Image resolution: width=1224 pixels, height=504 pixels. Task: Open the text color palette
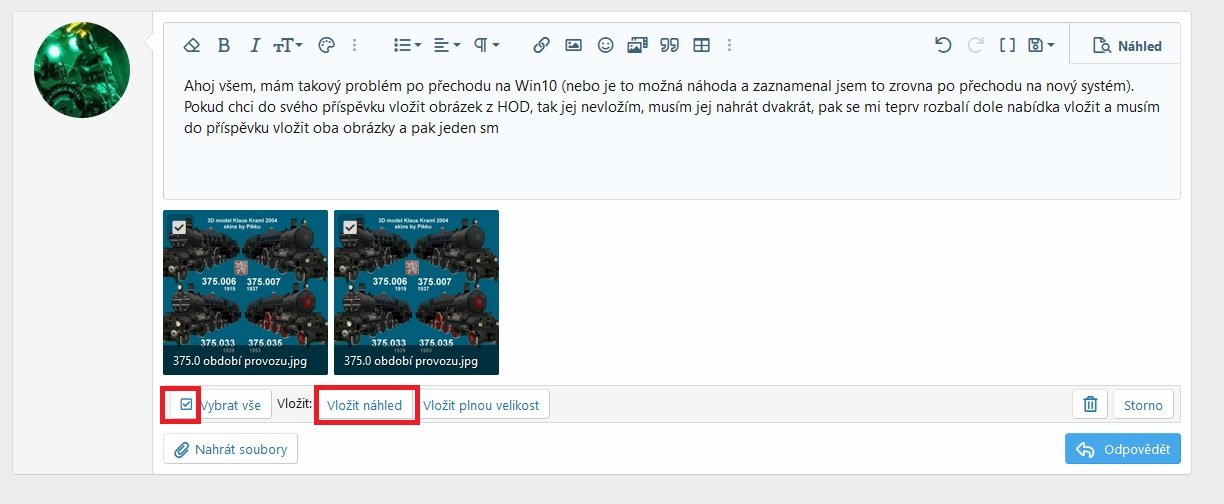(x=326, y=45)
